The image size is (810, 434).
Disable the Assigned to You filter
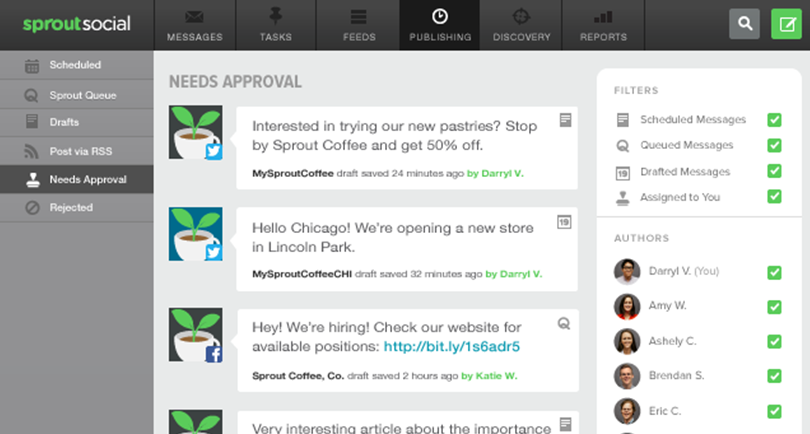pos(774,197)
